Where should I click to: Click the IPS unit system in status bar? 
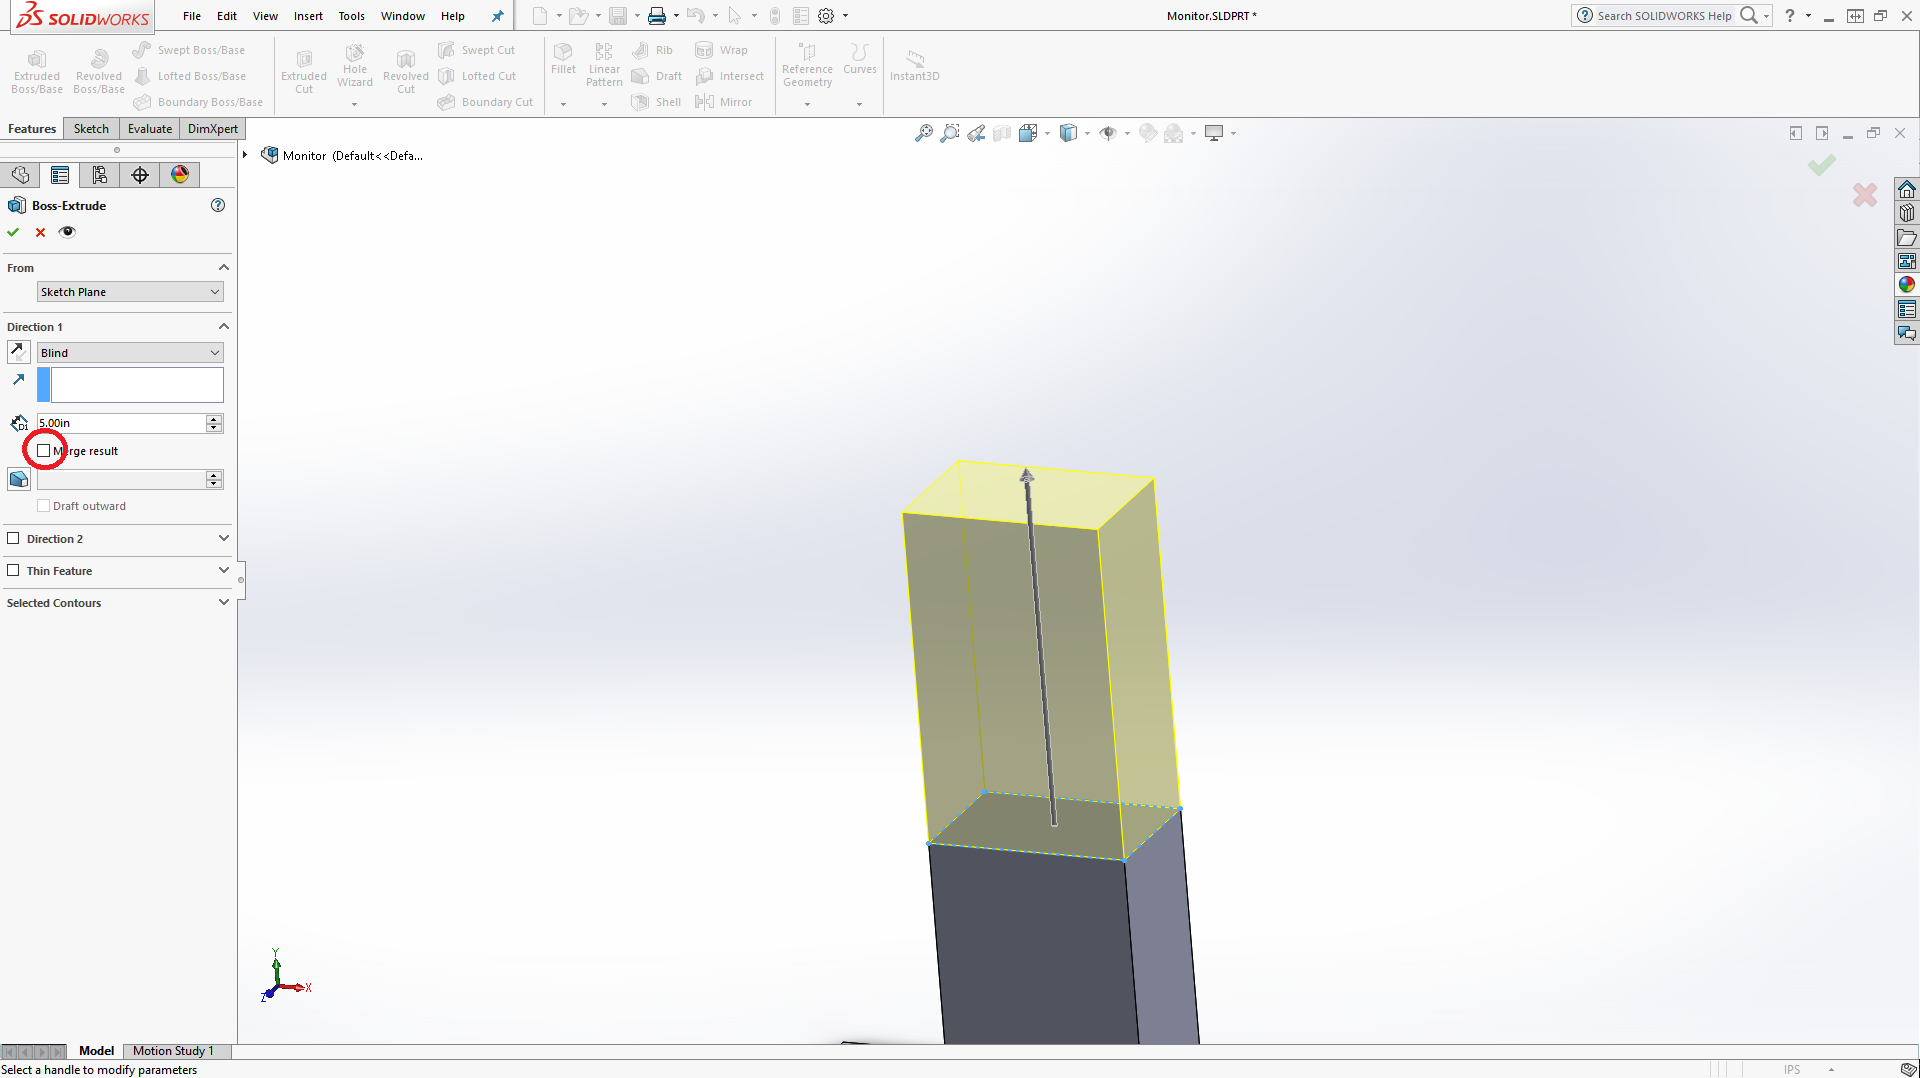(1792, 1069)
